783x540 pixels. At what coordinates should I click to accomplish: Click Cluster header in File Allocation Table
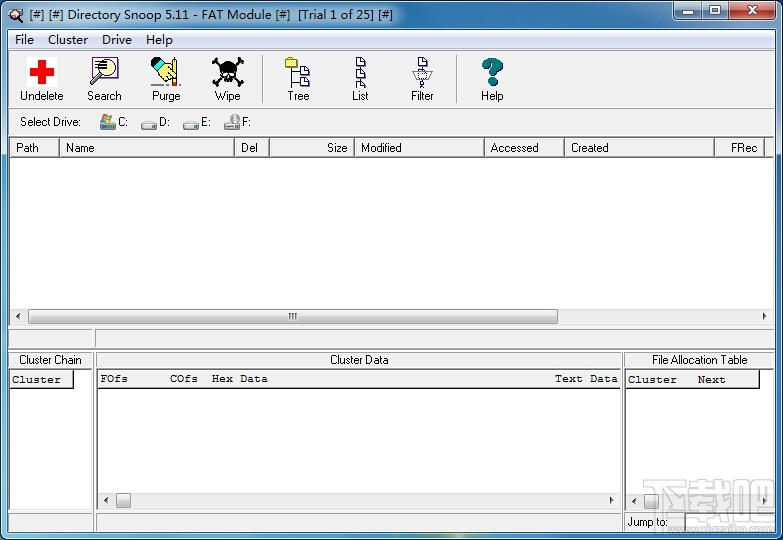652,380
